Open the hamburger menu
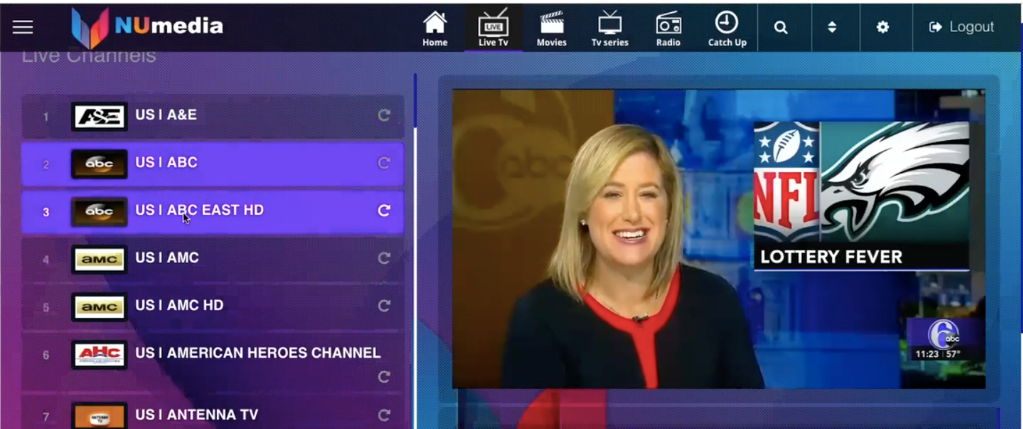 pos(23,27)
